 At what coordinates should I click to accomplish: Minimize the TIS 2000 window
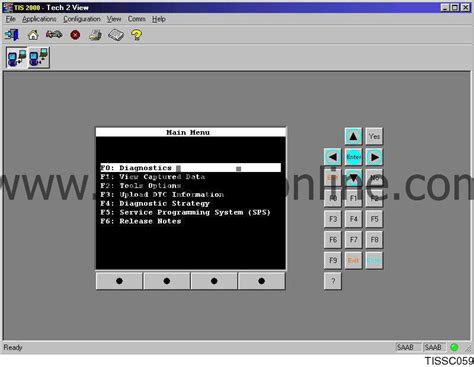445,7
